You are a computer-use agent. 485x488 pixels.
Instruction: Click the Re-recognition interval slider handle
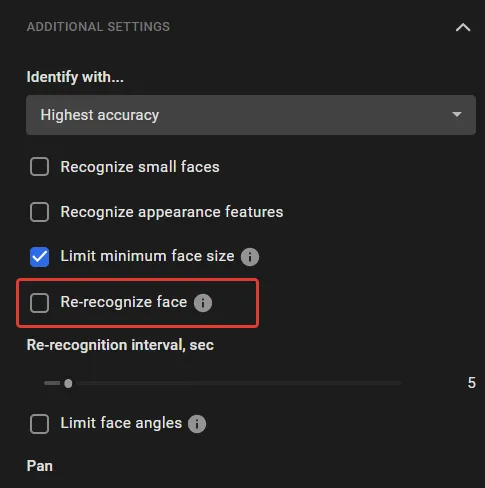(x=68, y=384)
